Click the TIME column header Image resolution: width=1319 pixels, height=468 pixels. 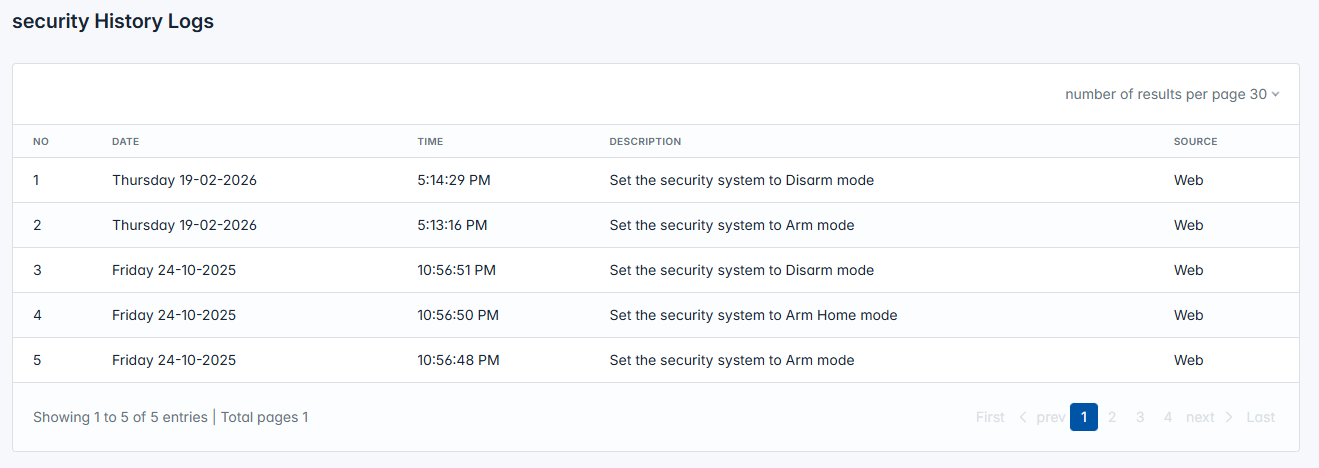point(430,142)
